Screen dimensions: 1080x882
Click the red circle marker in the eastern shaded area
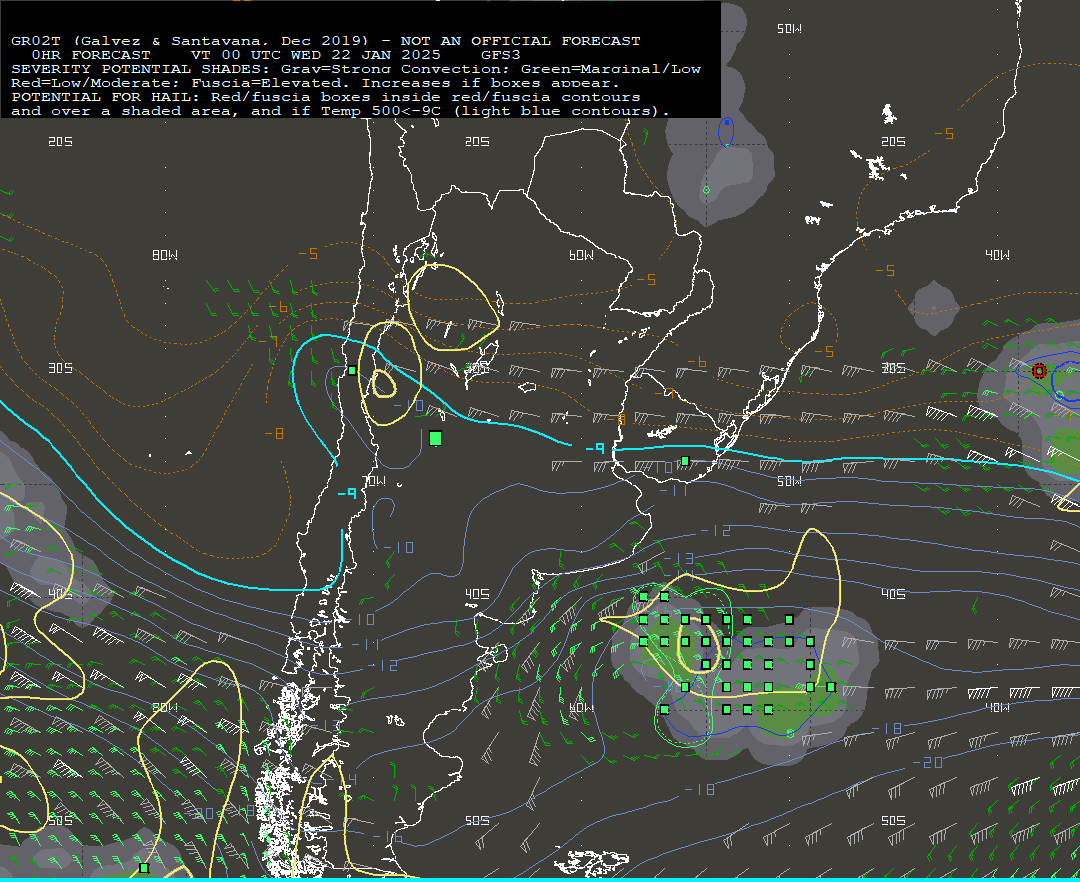pos(1039,371)
